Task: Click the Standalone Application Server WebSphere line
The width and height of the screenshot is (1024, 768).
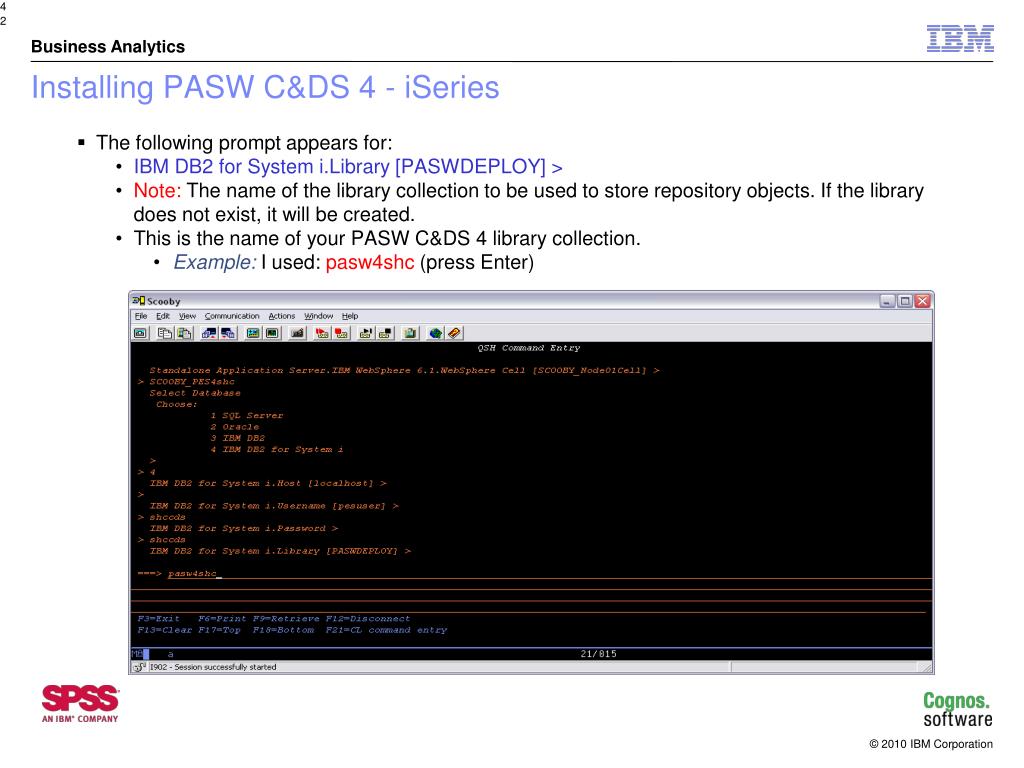Action: (x=404, y=370)
